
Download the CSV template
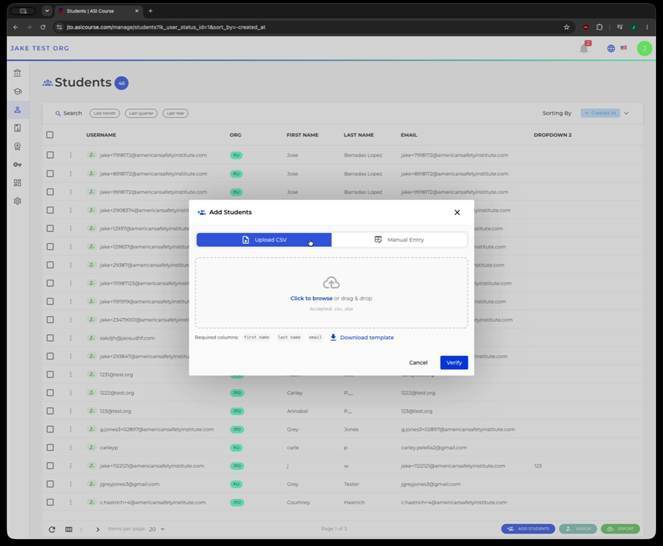pyautogui.click(x=362, y=337)
